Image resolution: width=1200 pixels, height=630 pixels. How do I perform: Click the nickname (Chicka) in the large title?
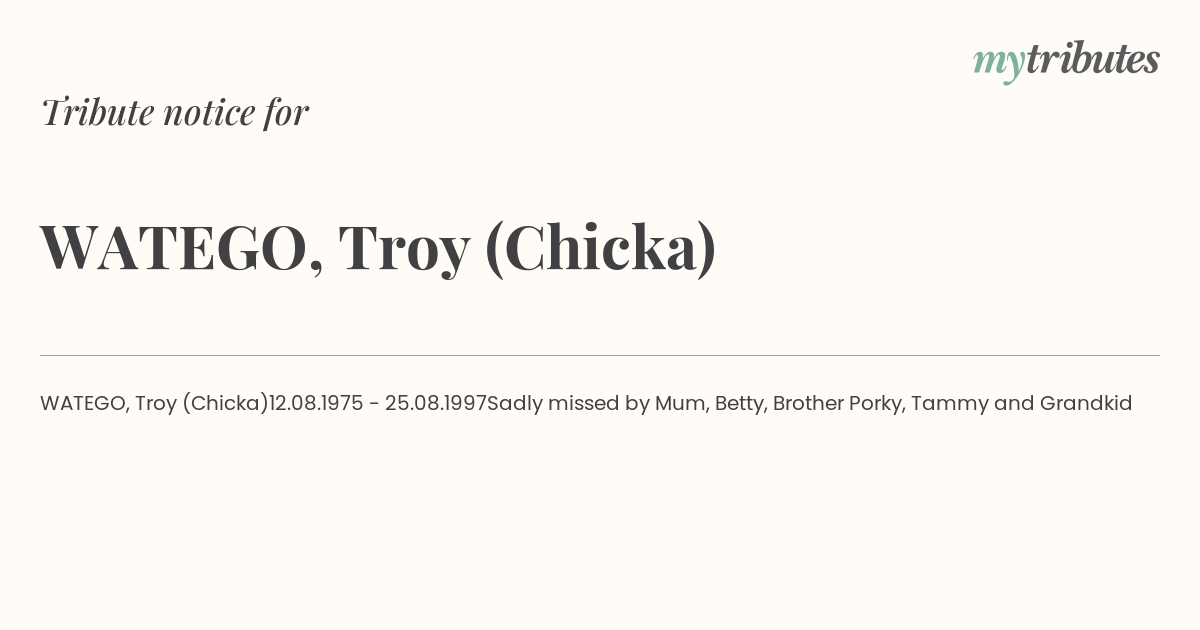(x=601, y=248)
